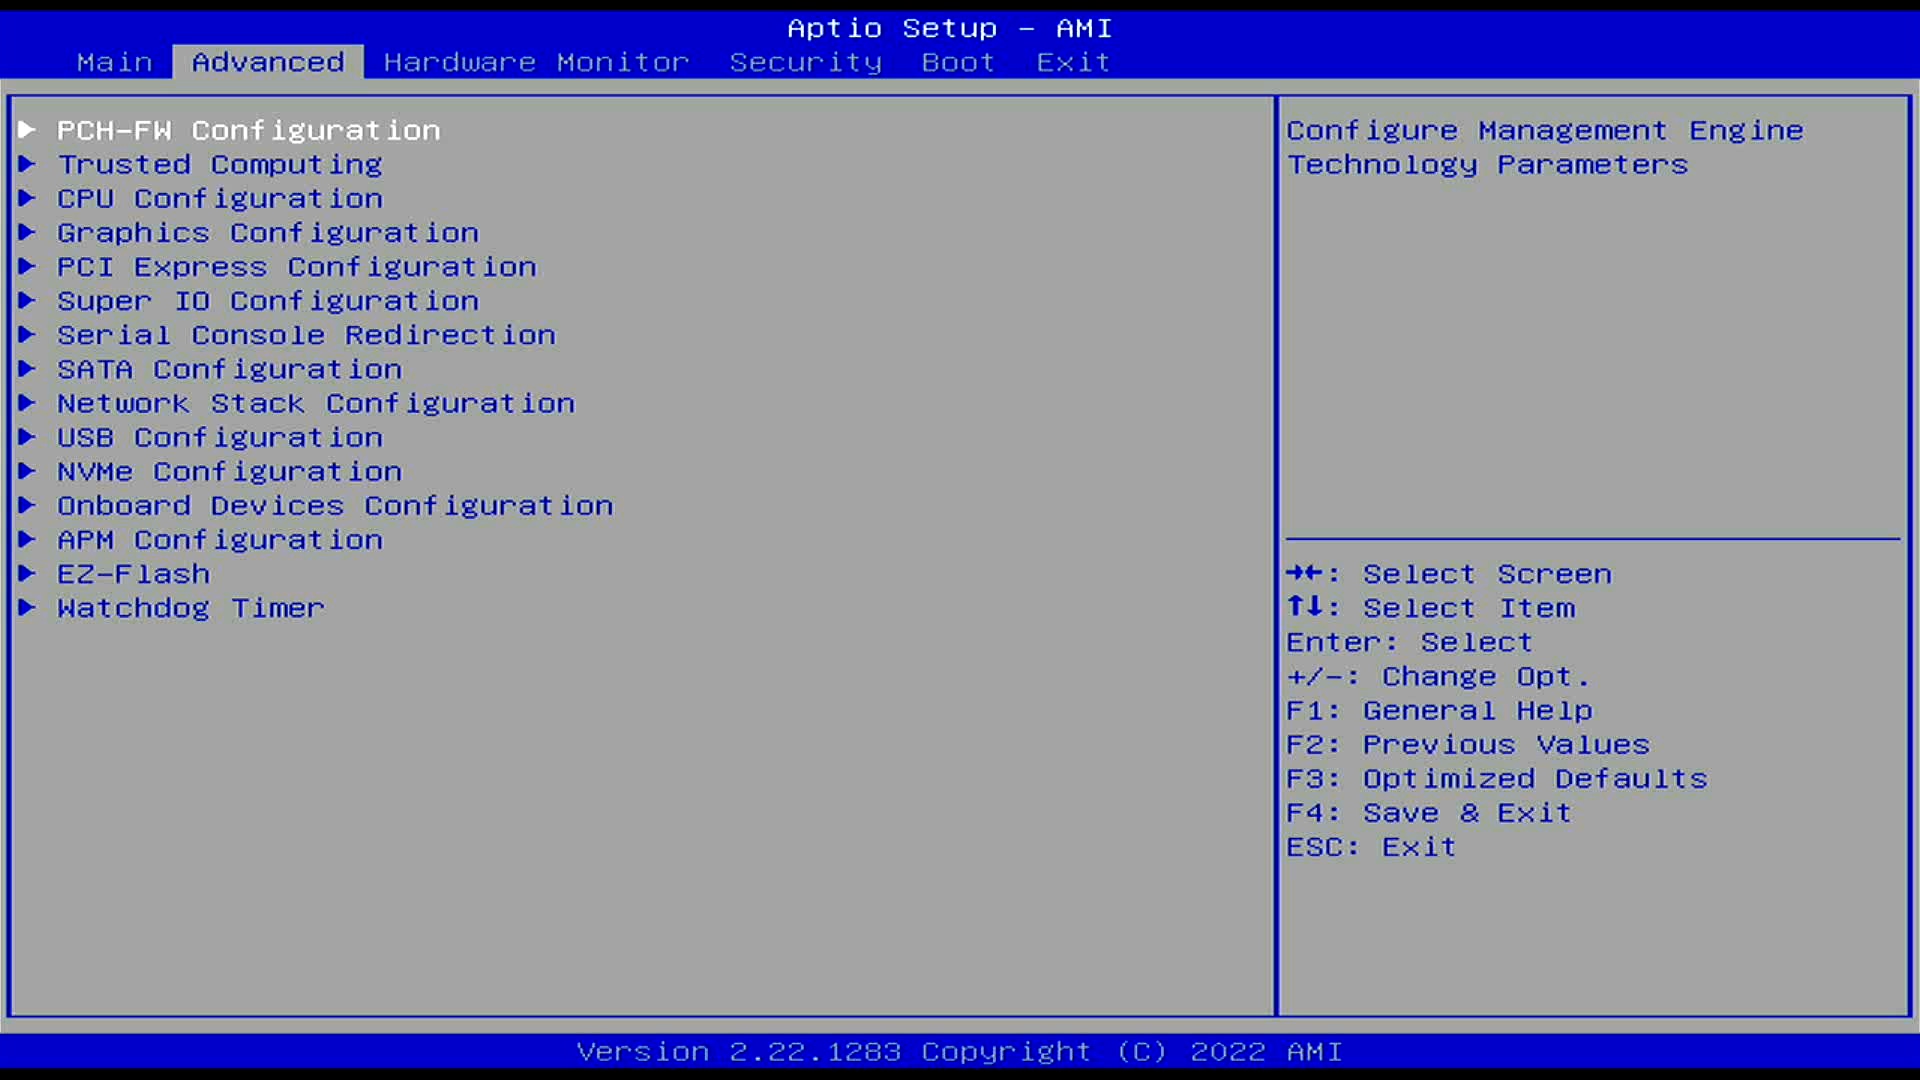Expand PCI Express Configuration submenu
This screenshot has width=1920, height=1080.
point(296,267)
